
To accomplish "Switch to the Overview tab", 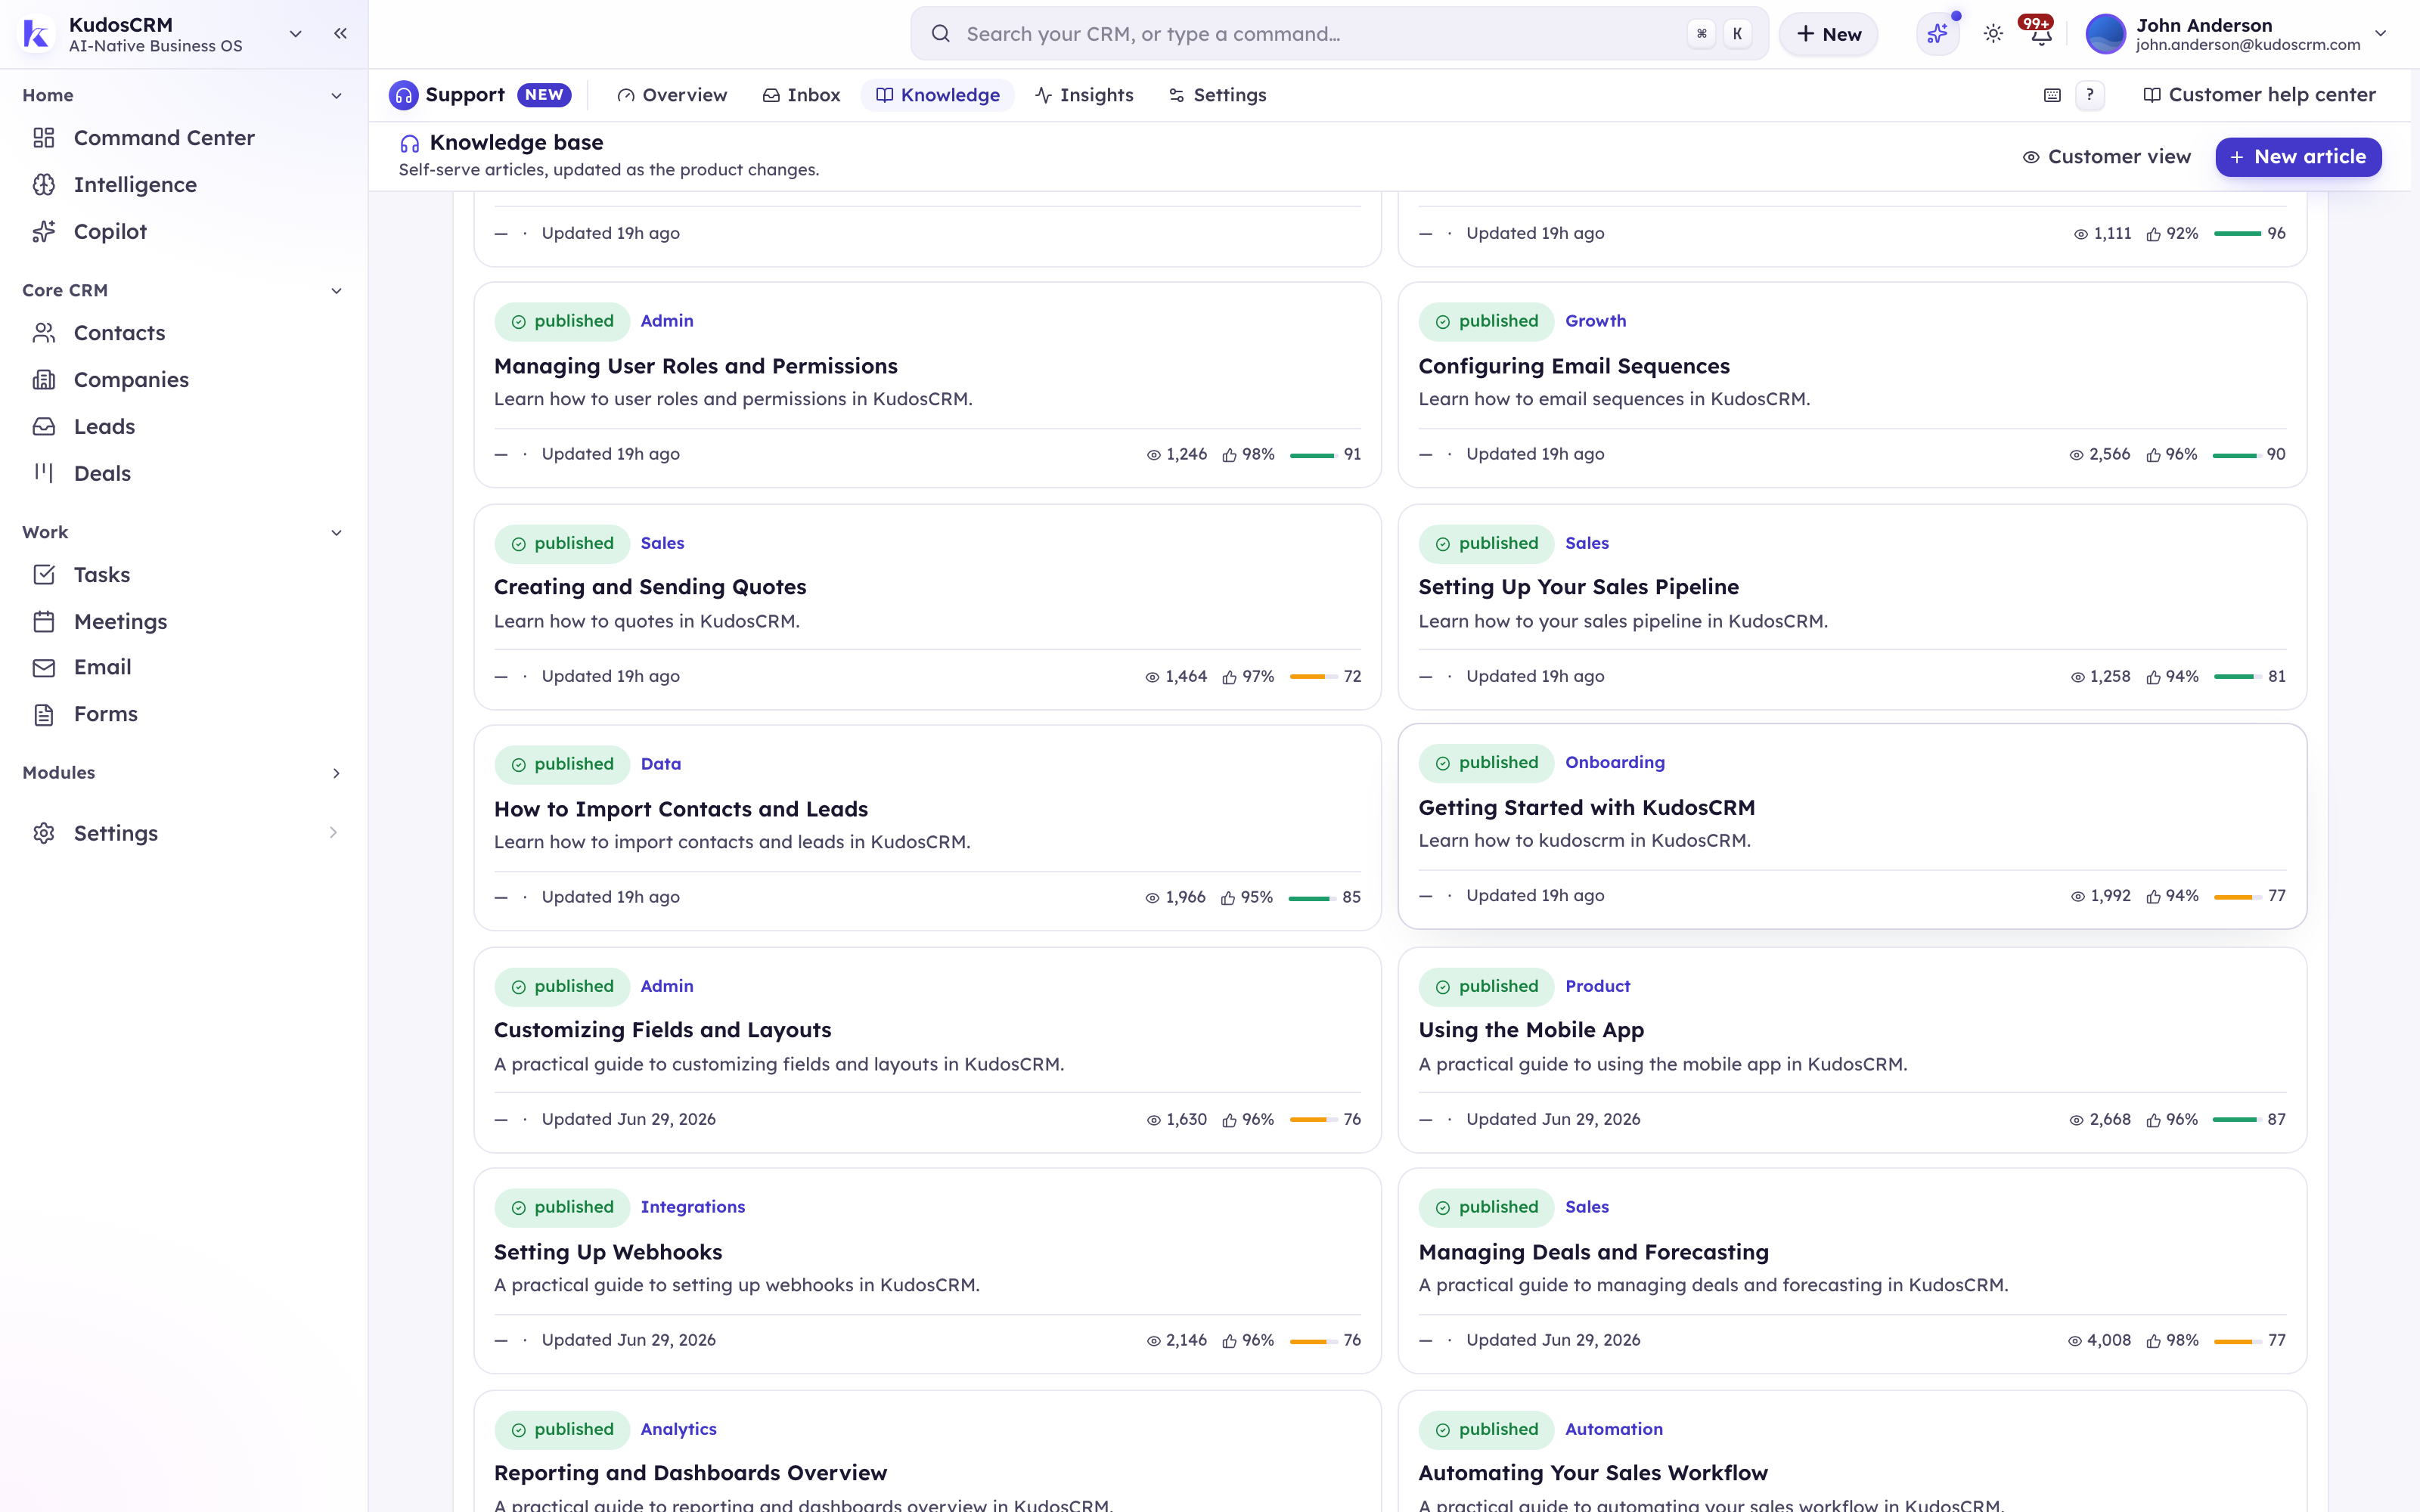I will click(x=672, y=95).
